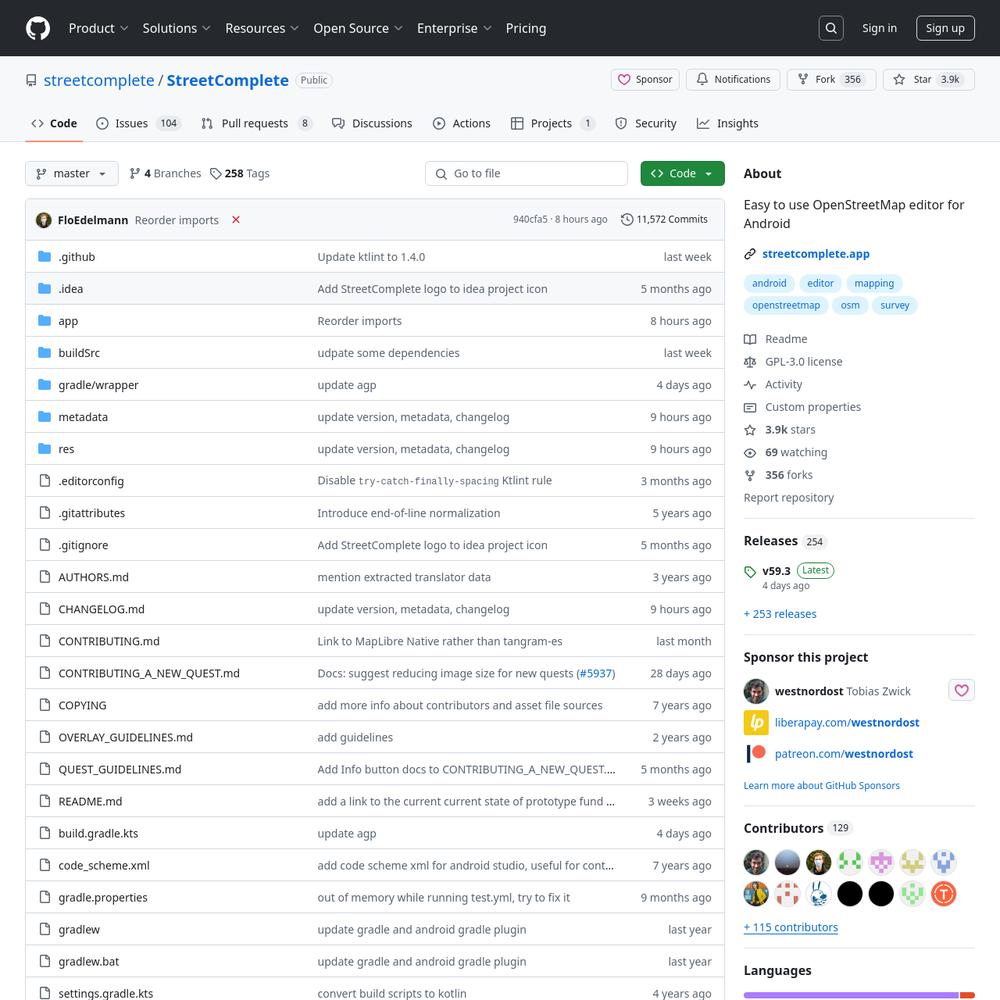Screen dimensions: 1000x1000
Task: Select the Code tab
Action: click(54, 123)
